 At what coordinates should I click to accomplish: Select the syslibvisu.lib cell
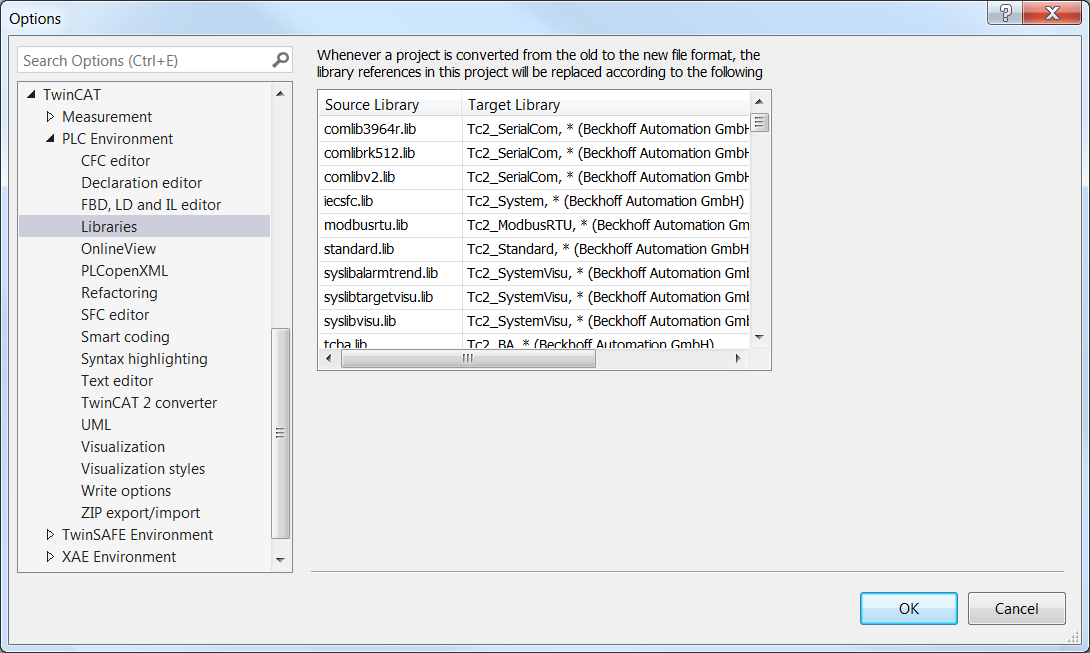[390, 321]
